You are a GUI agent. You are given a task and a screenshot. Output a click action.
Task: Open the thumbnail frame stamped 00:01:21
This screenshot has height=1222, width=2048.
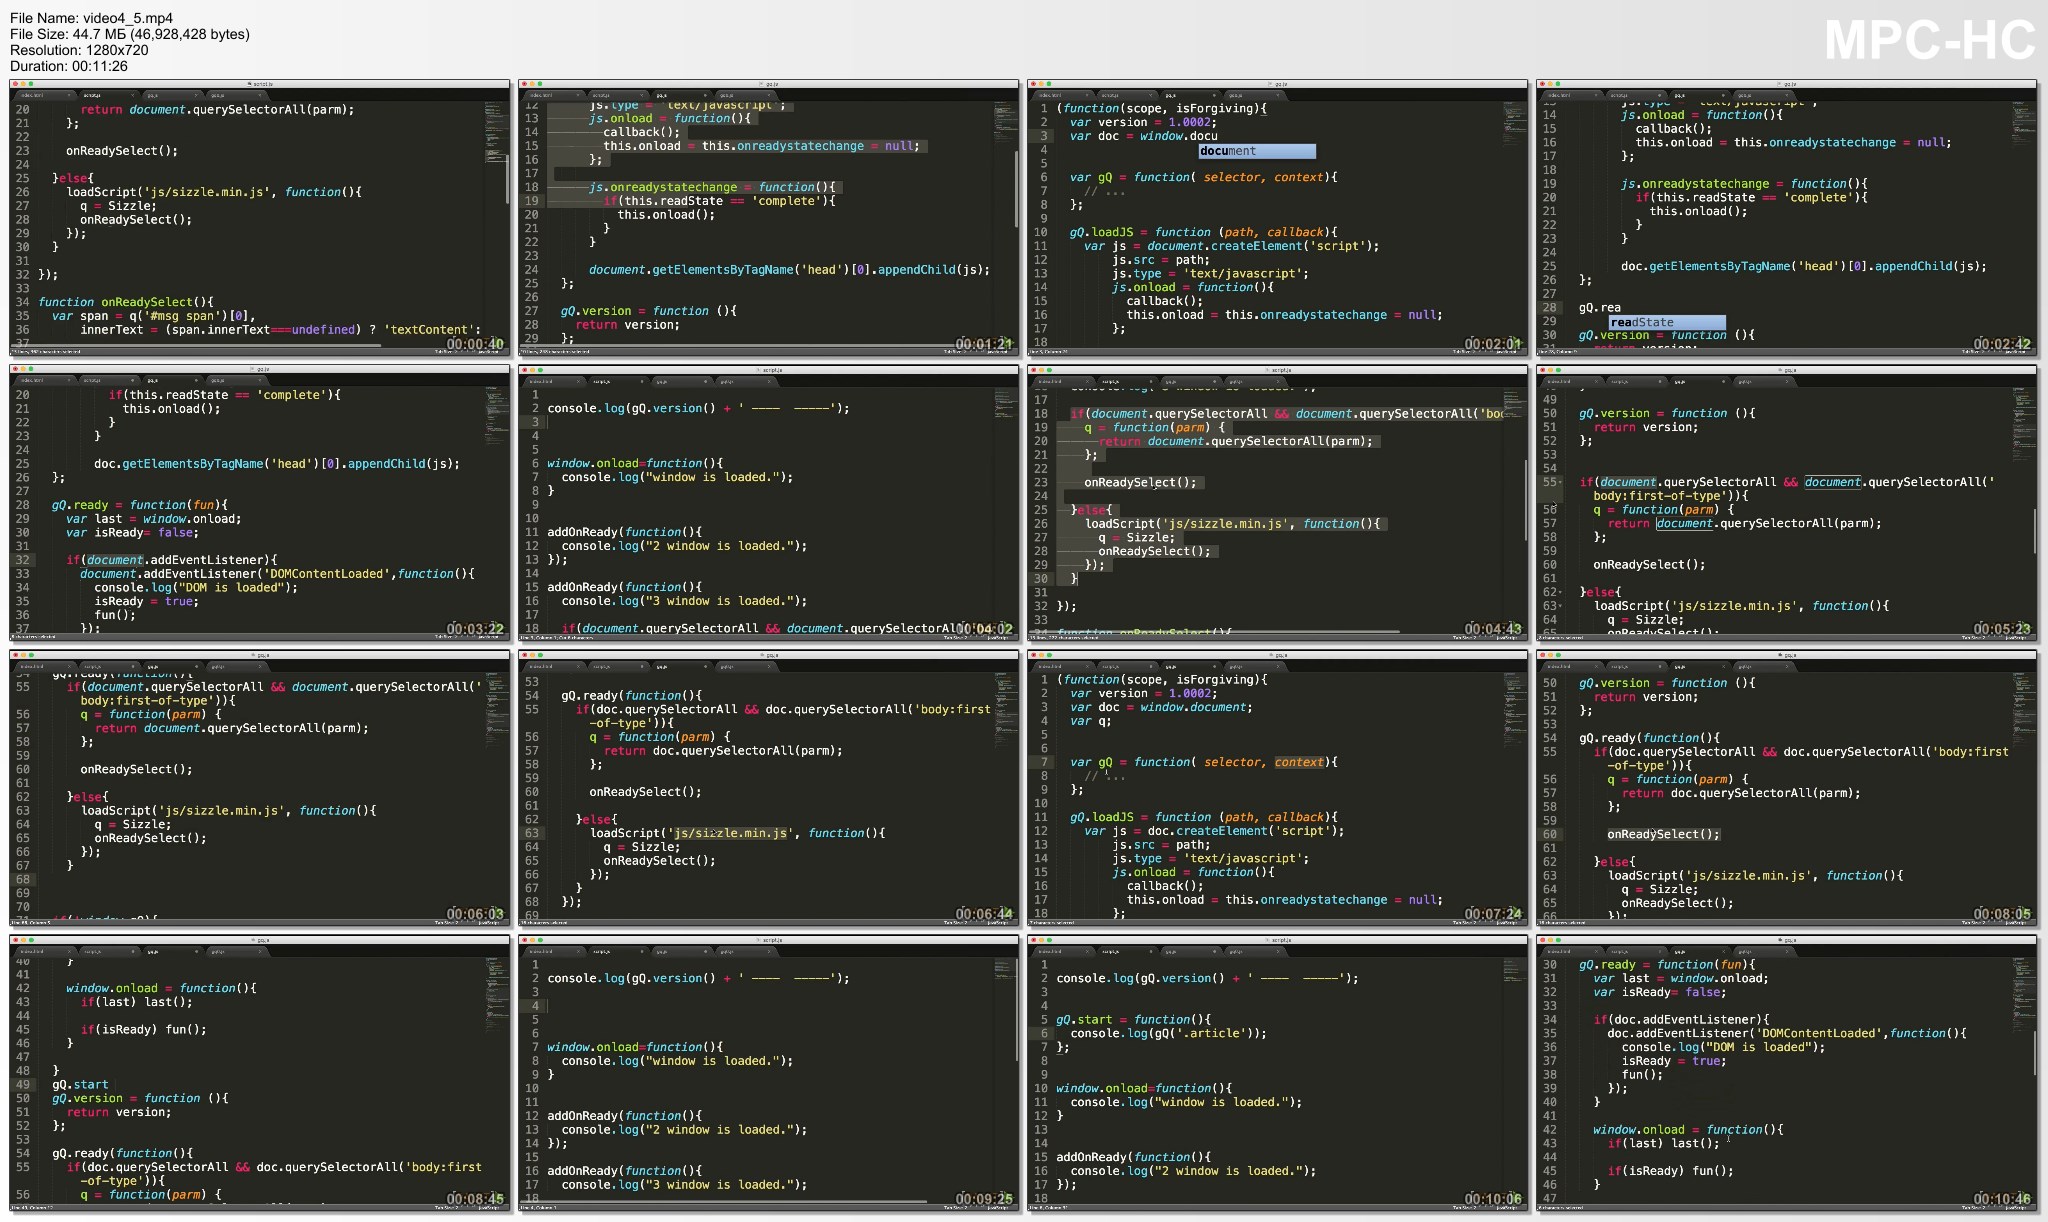point(769,218)
